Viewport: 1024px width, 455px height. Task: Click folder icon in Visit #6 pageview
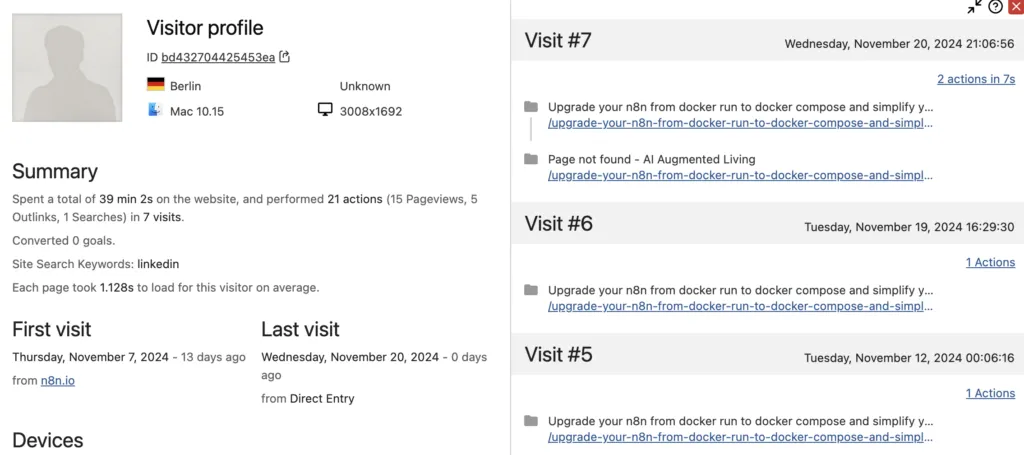tap(531, 290)
